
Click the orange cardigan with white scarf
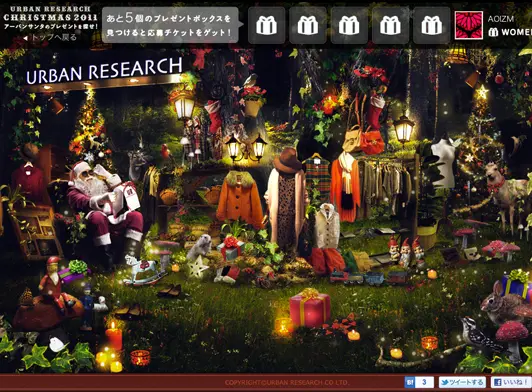(x=345, y=186)
